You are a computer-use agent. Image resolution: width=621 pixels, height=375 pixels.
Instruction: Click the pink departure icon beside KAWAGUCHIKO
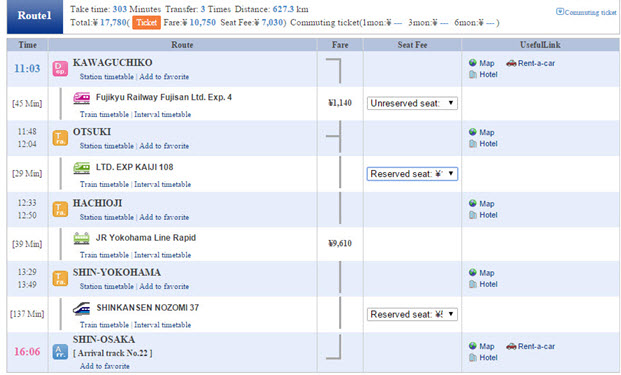(60, 69)
